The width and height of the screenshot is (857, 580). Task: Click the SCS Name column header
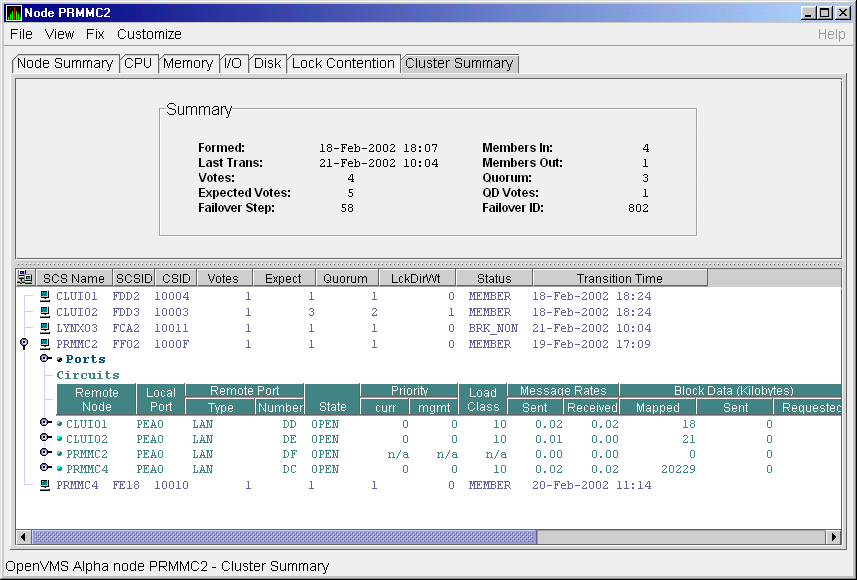click(x=73, y=278)
